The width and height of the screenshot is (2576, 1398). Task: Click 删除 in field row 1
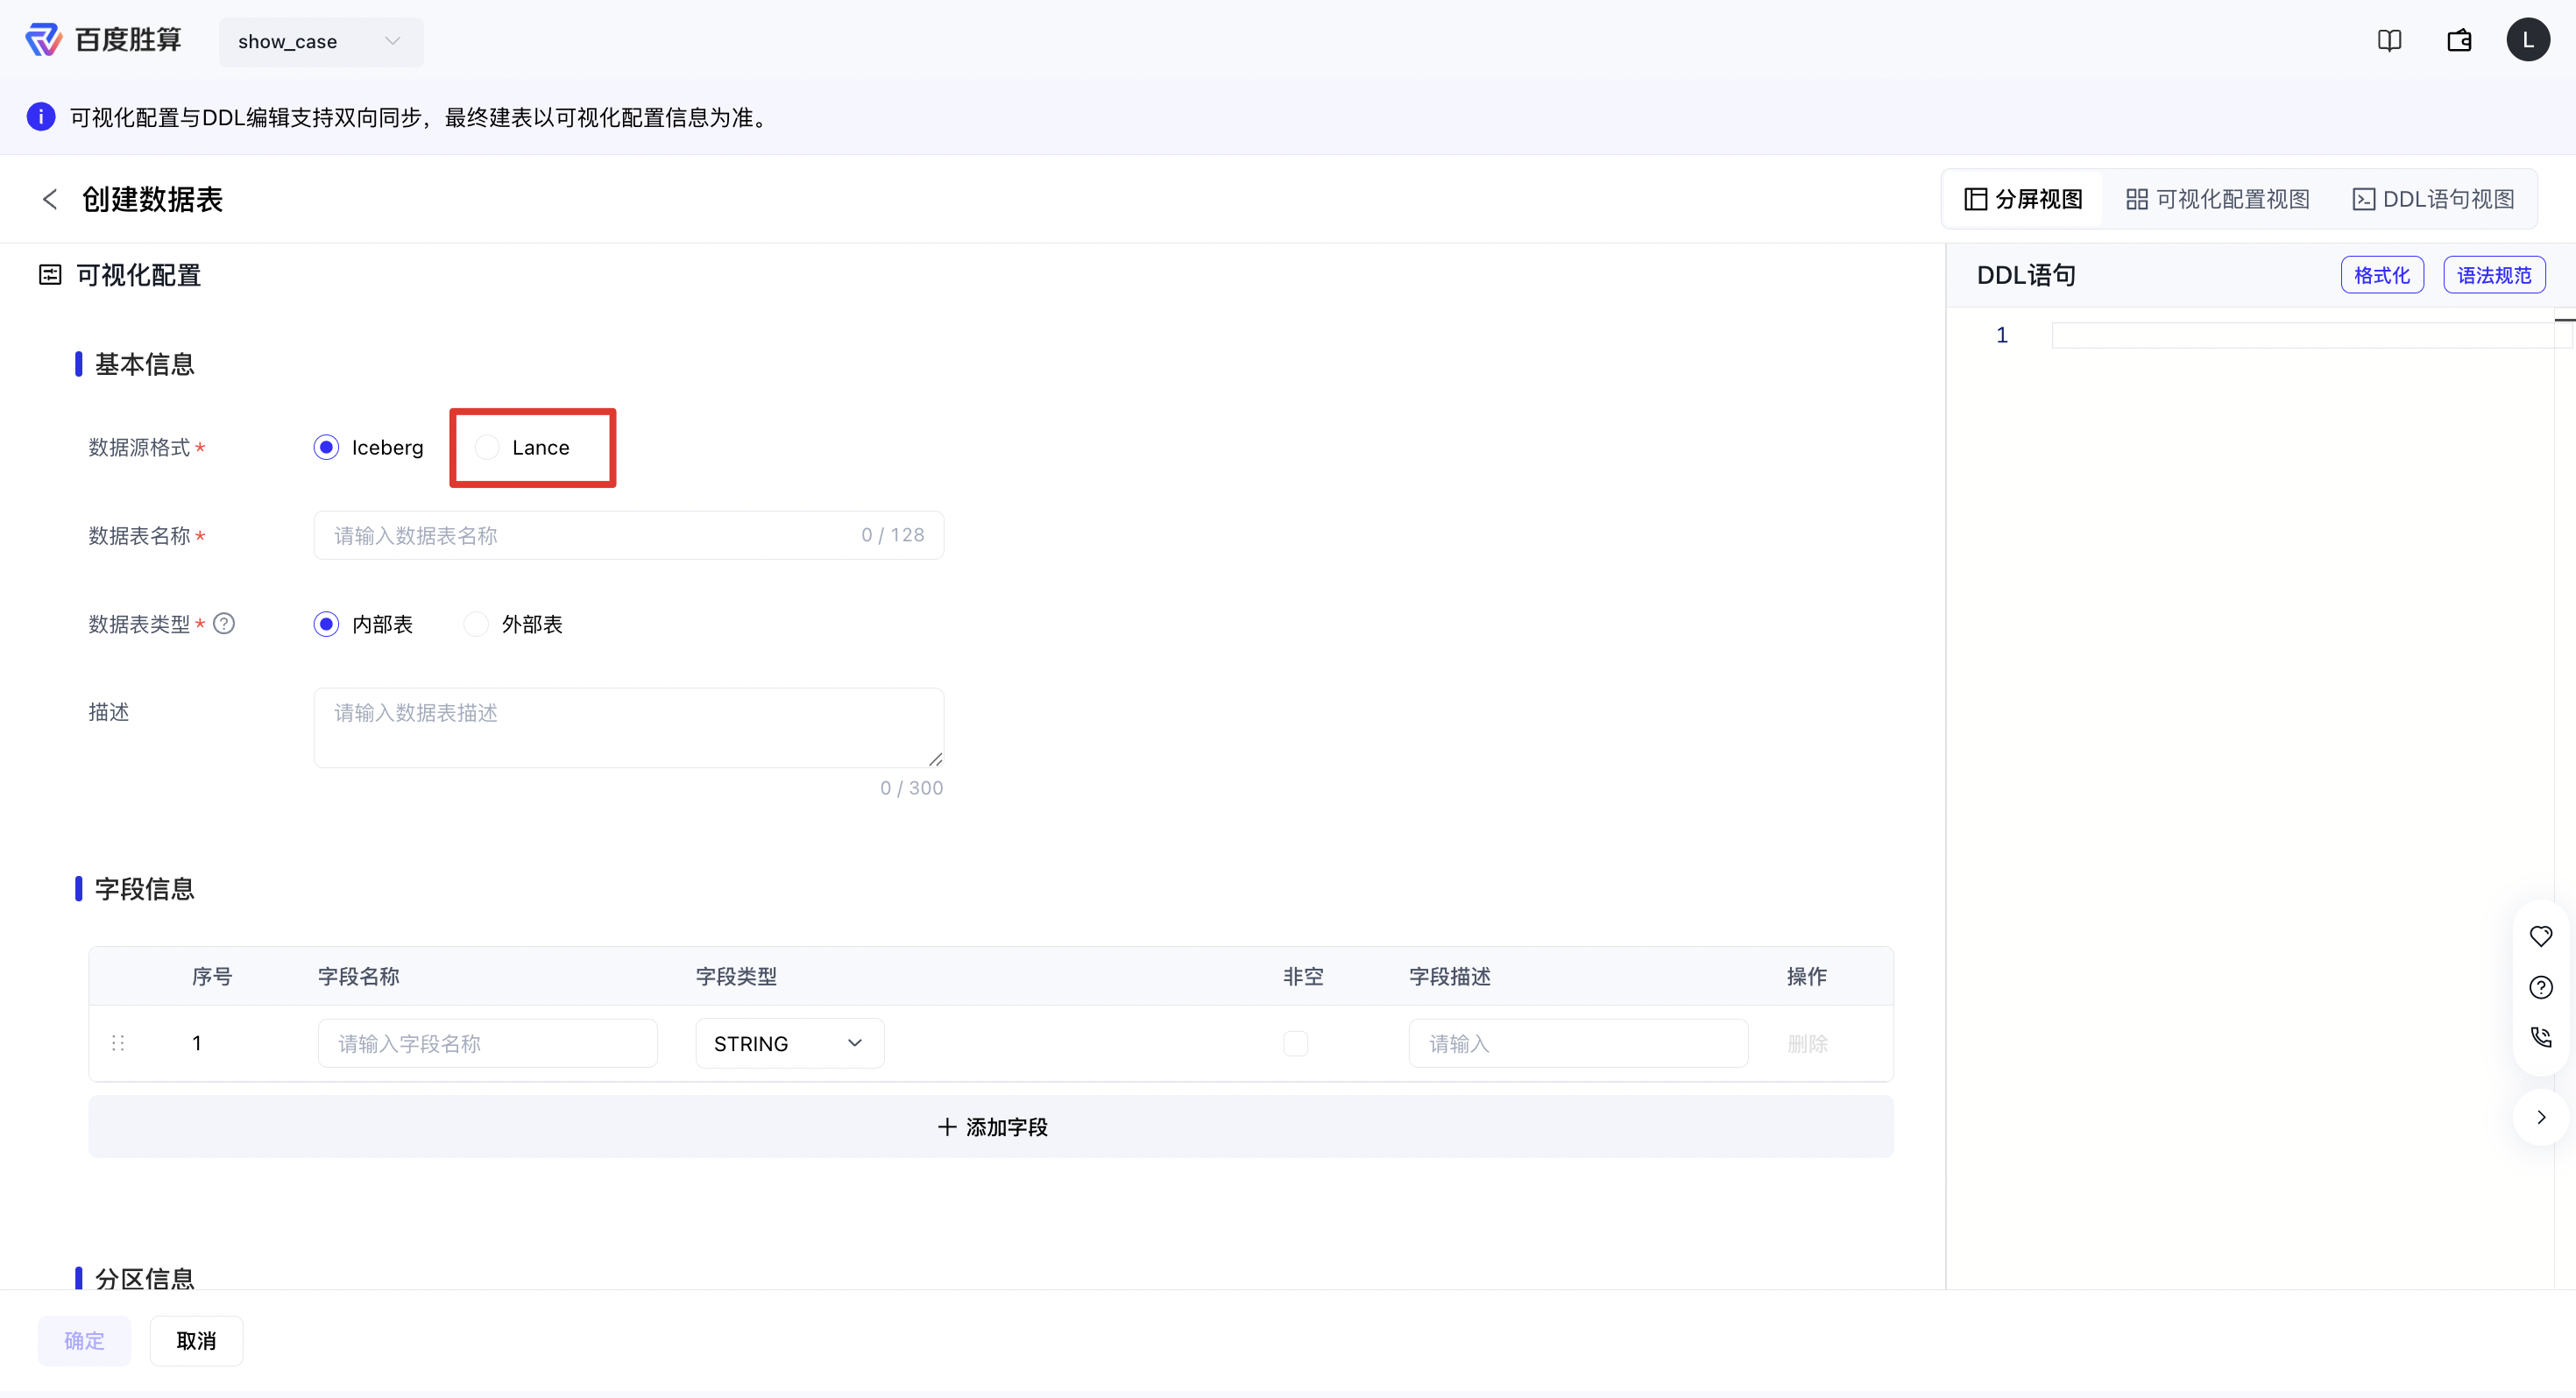click(1807, 1043)
